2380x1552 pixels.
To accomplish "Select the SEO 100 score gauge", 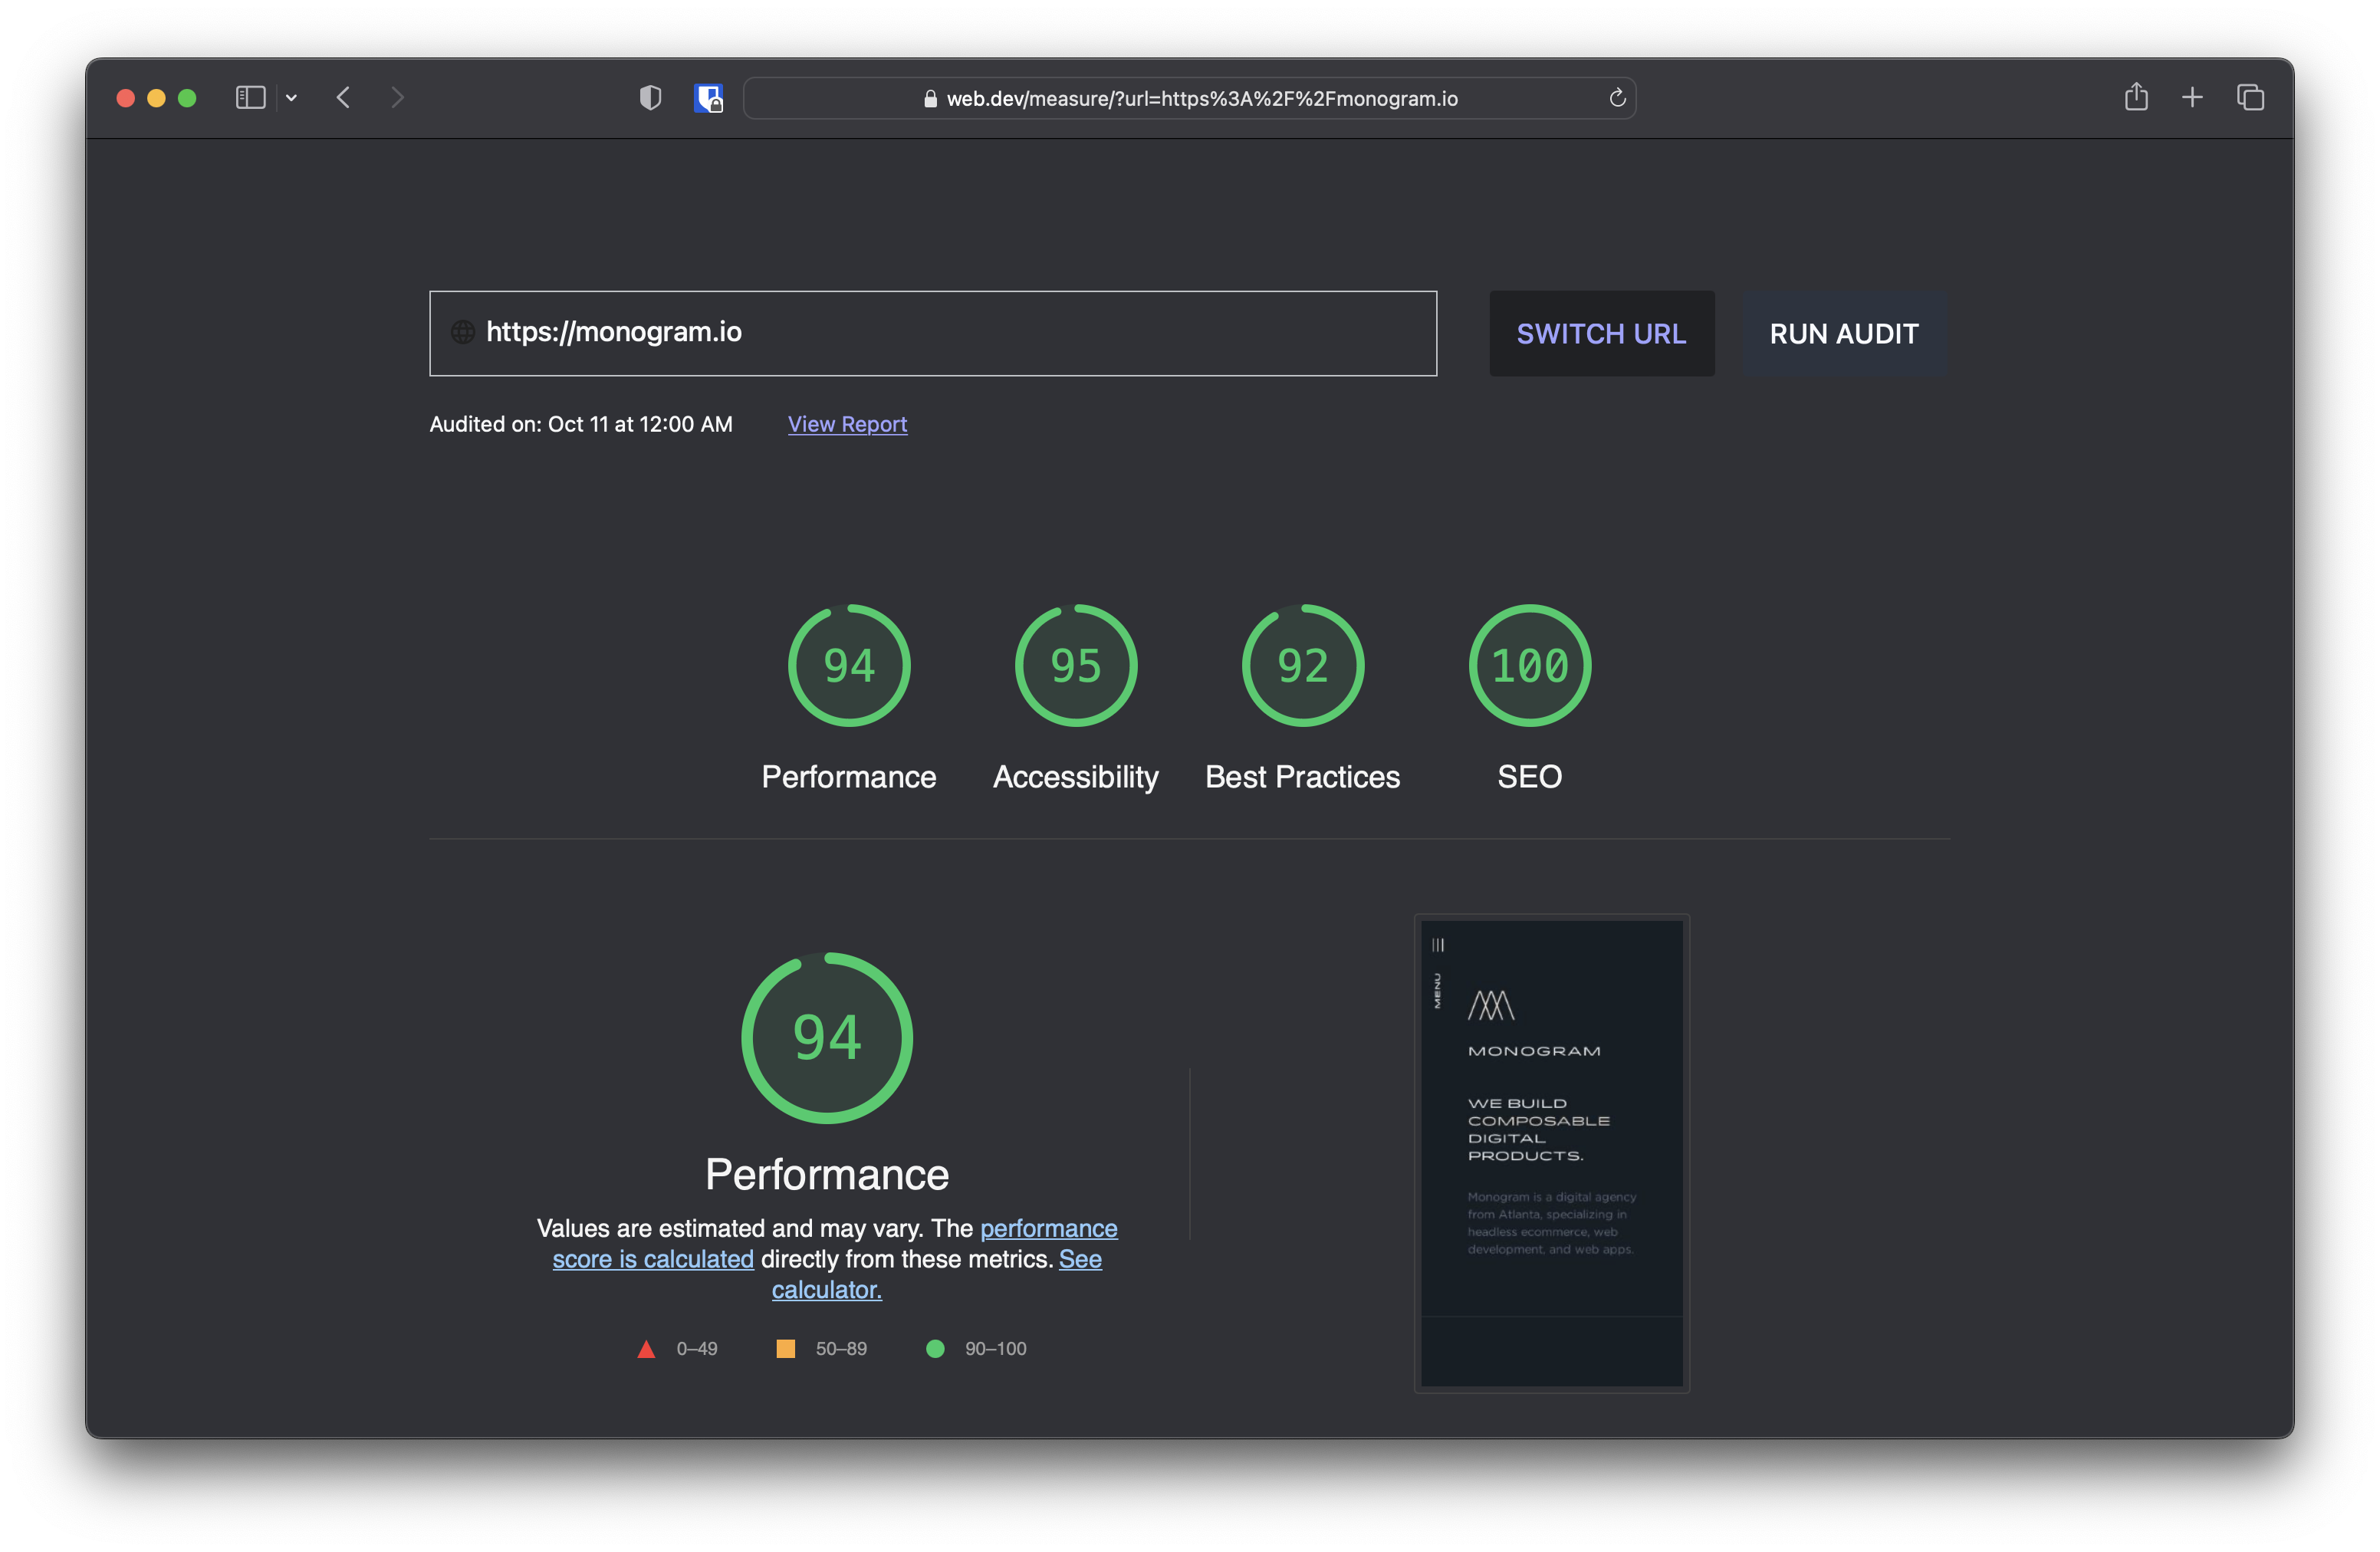I will coord(1529,666).
